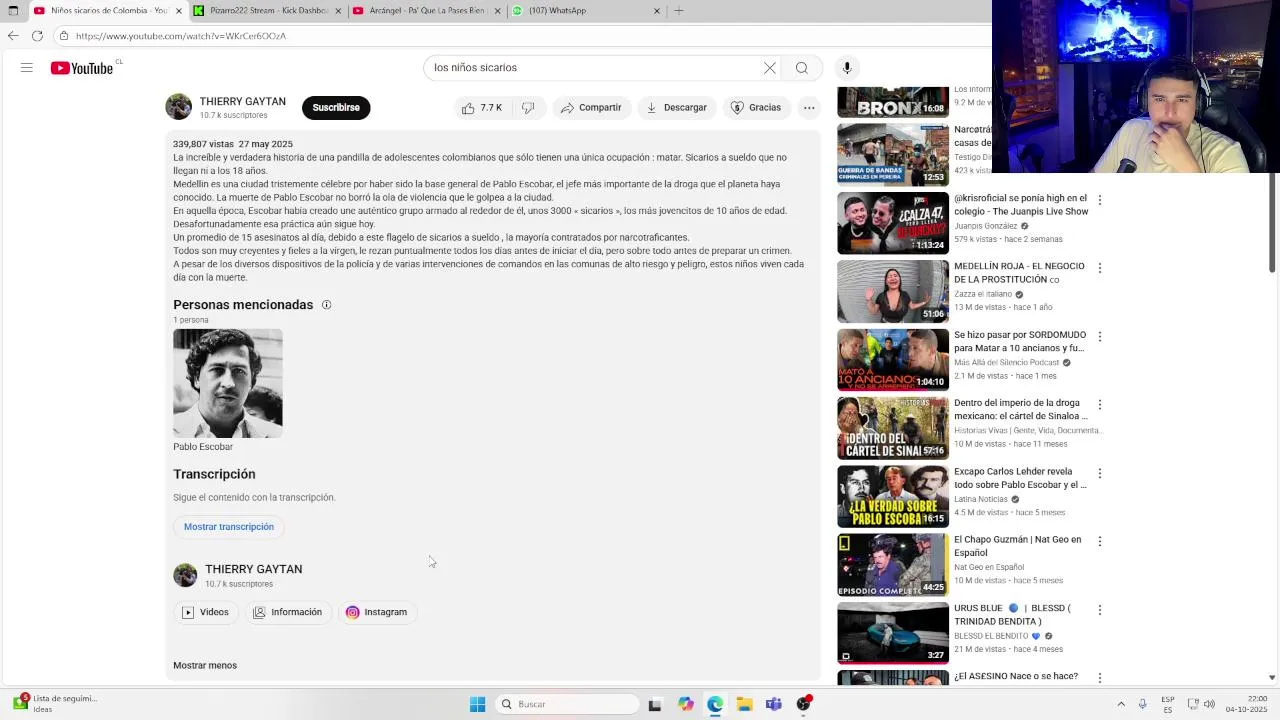Clear the search text with the X icon
Image resolution: width=1280 pixels, height=720 pixels.
[770, 68]
